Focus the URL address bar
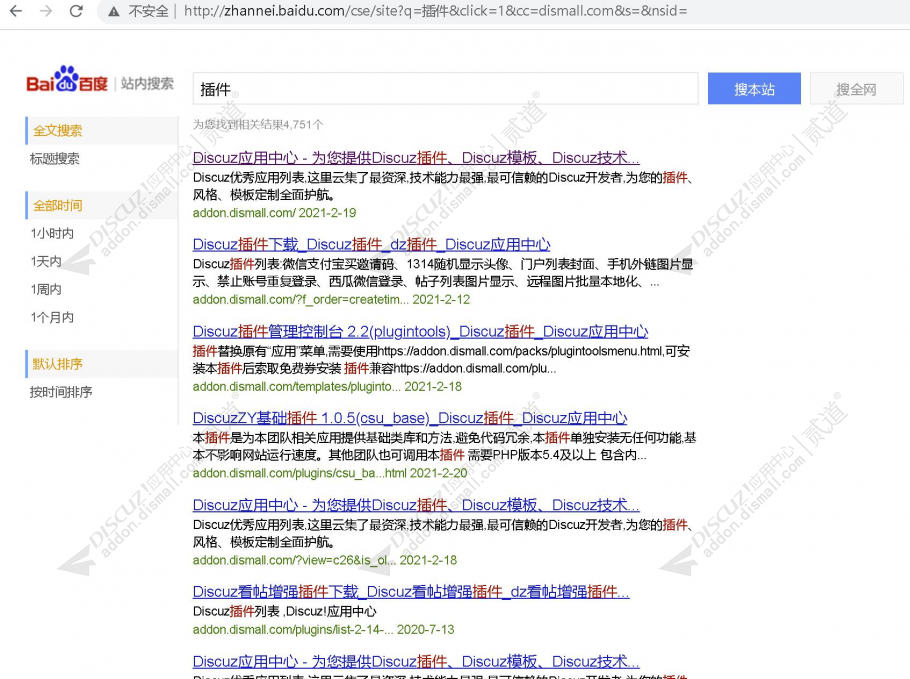Screen dimensions: 910x679 click(435, 11)
